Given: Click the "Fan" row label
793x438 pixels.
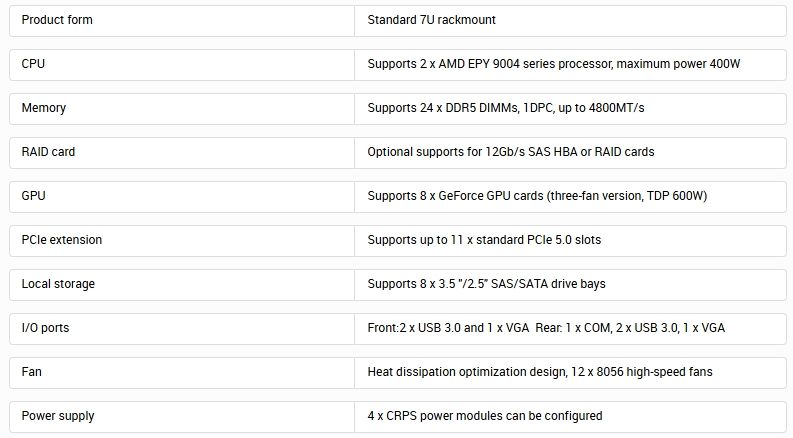Looking at the screenshot, I should click(x=32, y=372).
